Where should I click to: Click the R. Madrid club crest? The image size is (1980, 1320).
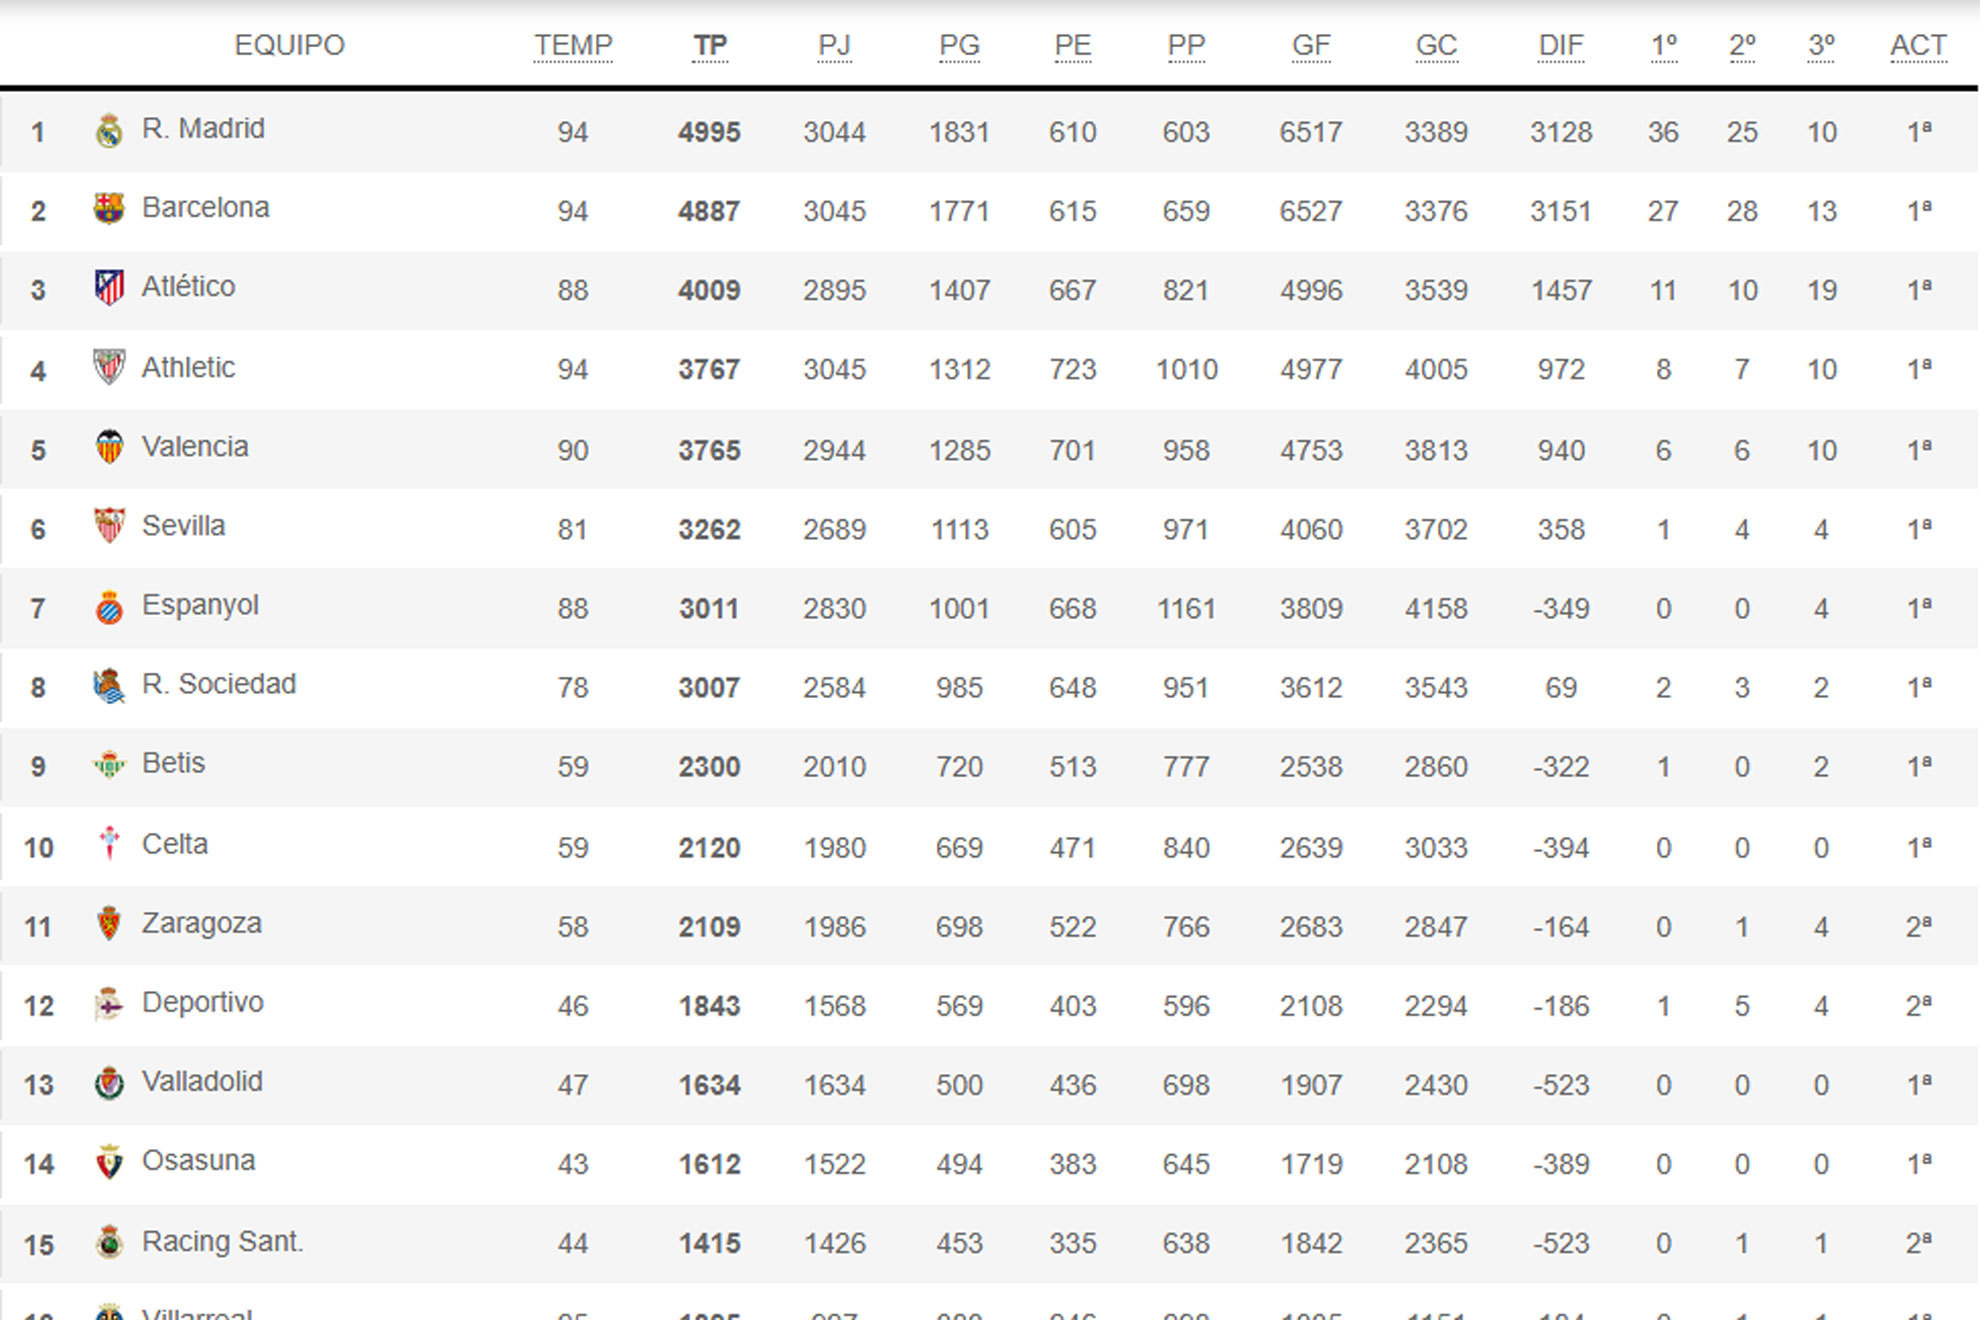point(109,131)
